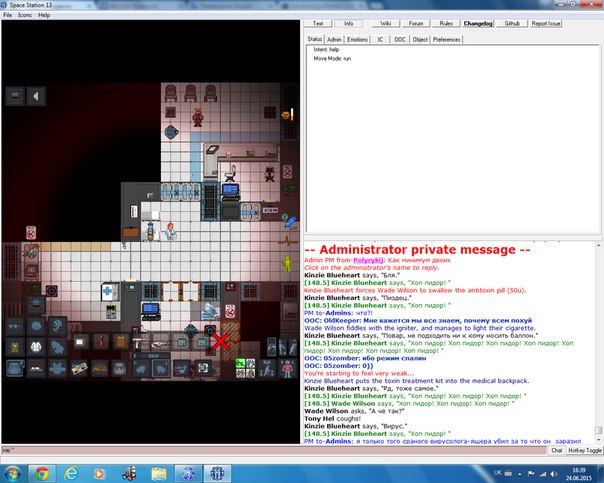Open the Changelog button
The height and width of the screenshot is (483, 604).
[478, 23]
